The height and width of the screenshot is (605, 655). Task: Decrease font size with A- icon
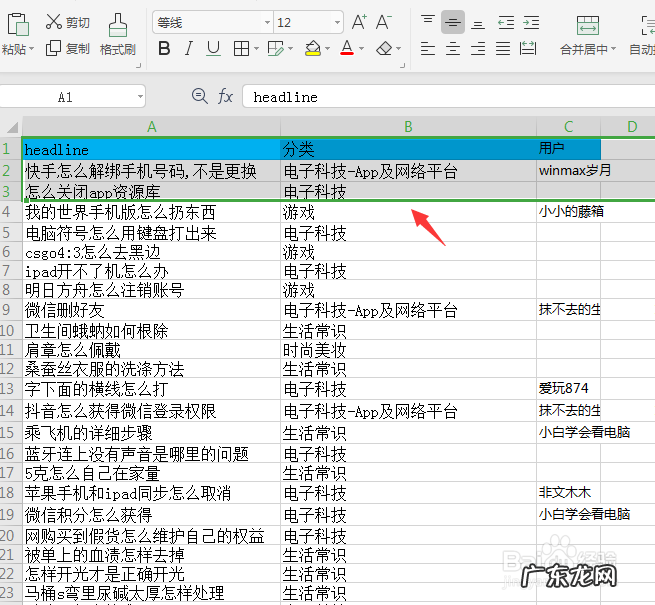point(383,22)
